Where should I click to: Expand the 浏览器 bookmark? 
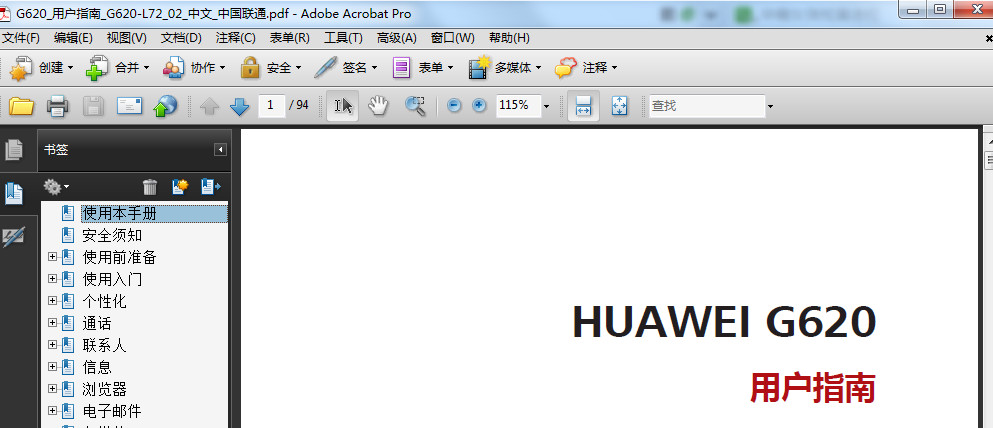coord(53,389)
